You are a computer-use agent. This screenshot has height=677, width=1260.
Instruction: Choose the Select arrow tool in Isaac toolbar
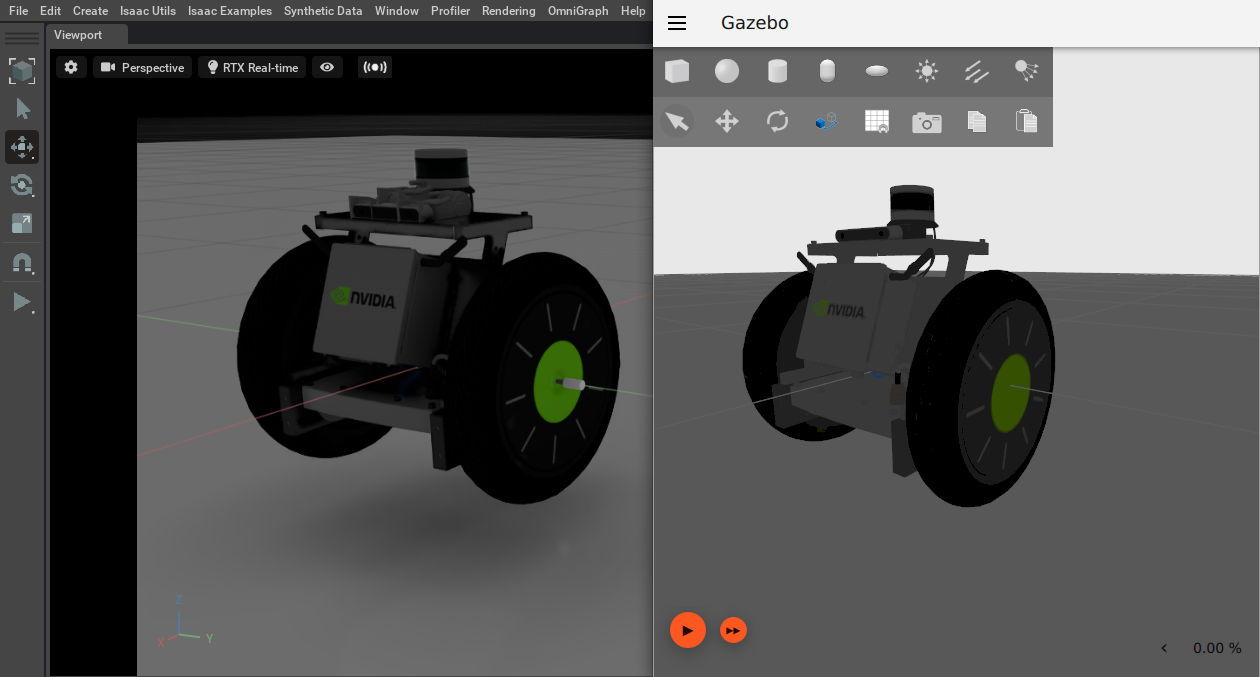[x=22, y=108]
